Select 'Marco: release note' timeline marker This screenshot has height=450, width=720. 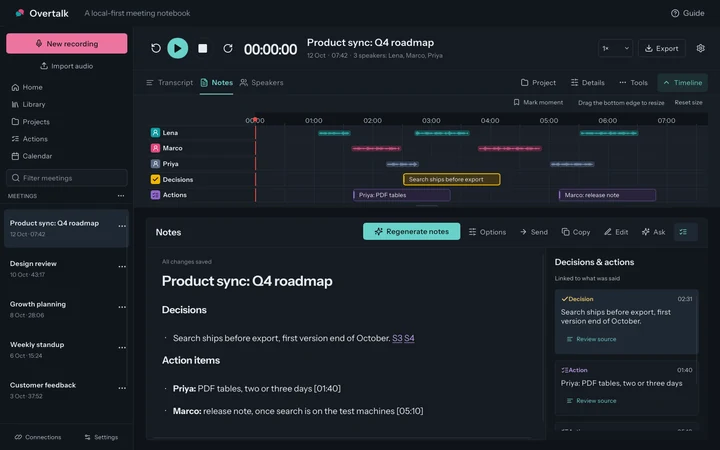point(607,195)
